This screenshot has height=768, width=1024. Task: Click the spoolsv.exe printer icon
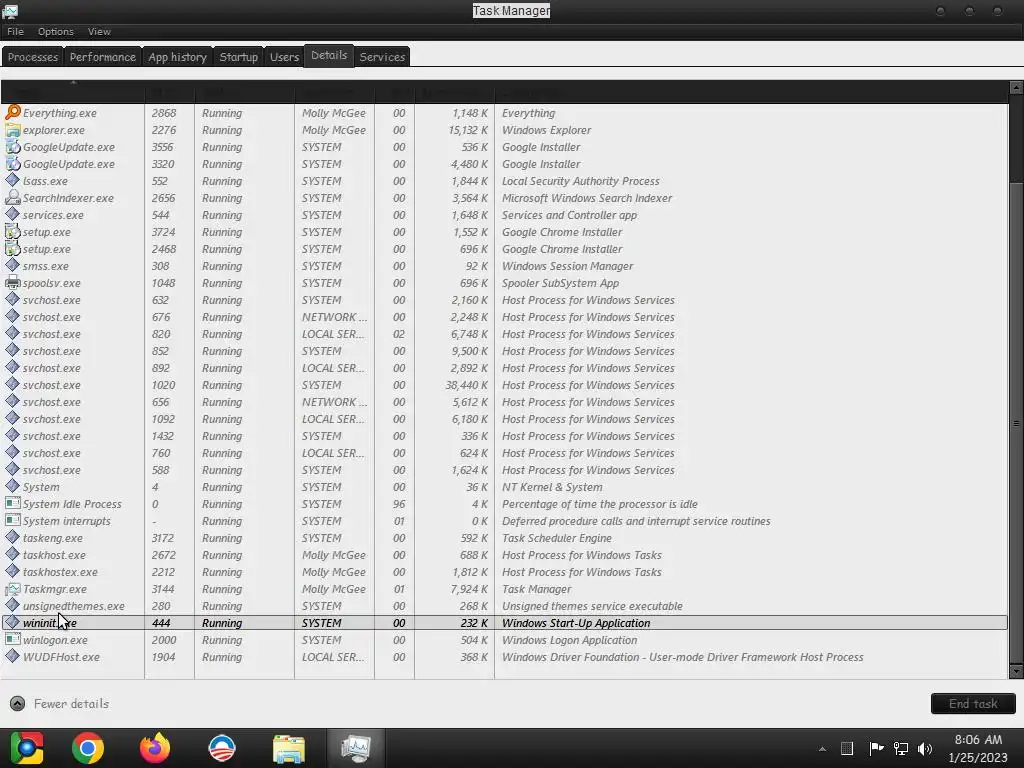[x=12, y=282]
